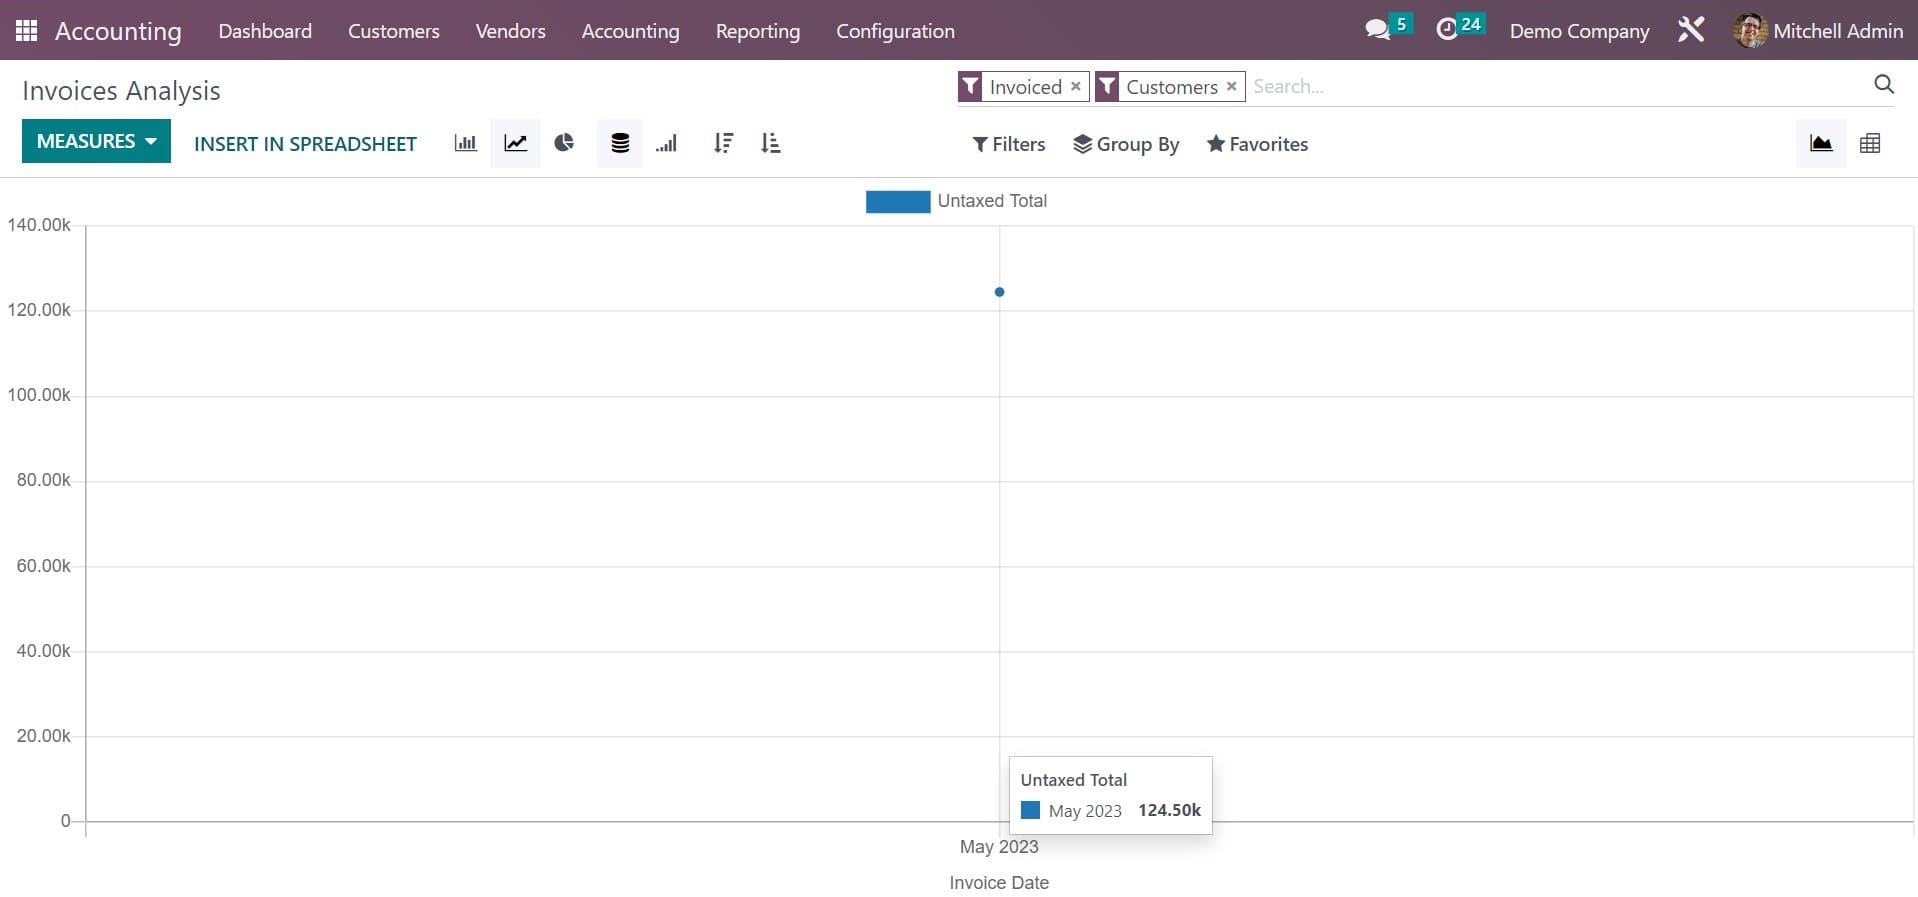The height and width of the screenshot is (897, 1918).
Task: Click the search magnifier icon
Action: coord(1884,85)
